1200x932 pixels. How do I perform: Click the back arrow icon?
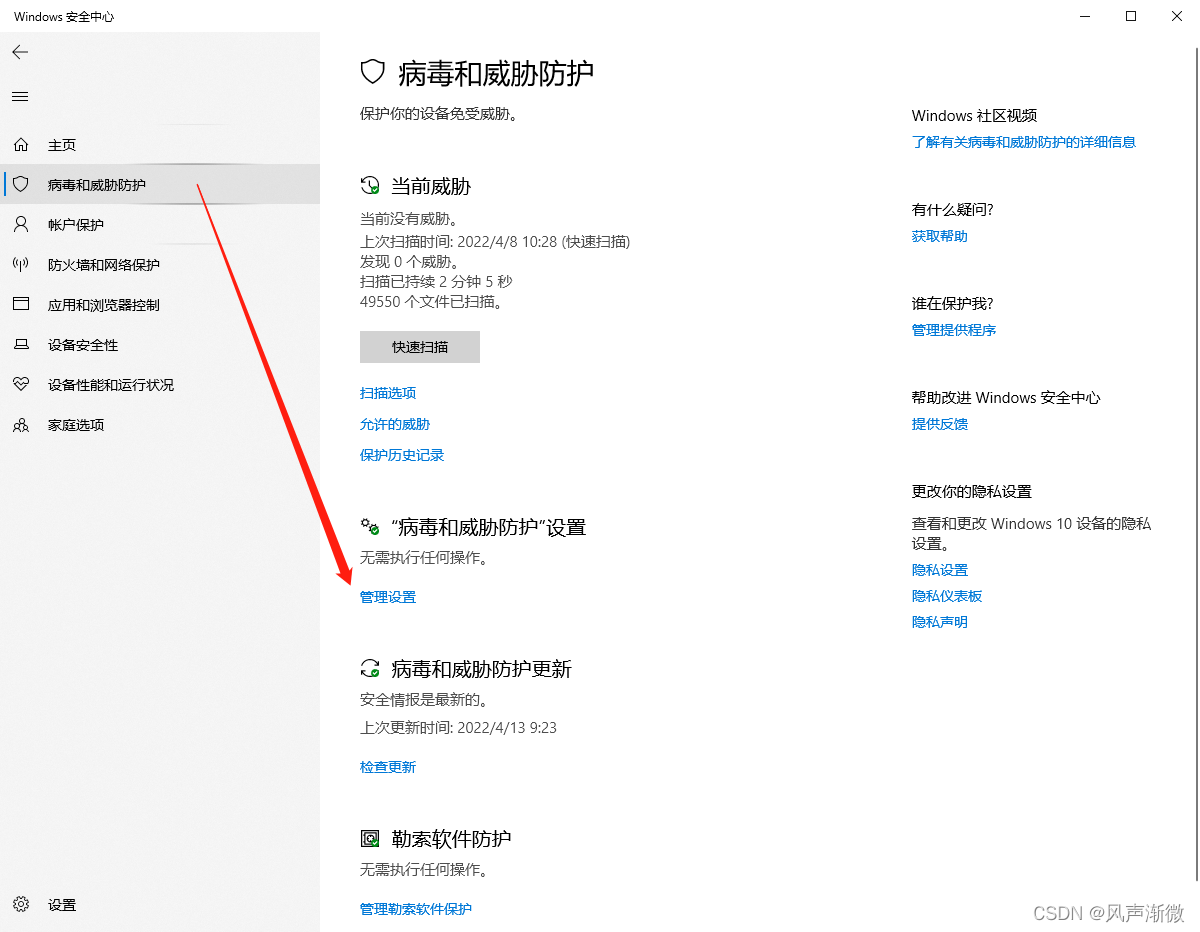20,52
